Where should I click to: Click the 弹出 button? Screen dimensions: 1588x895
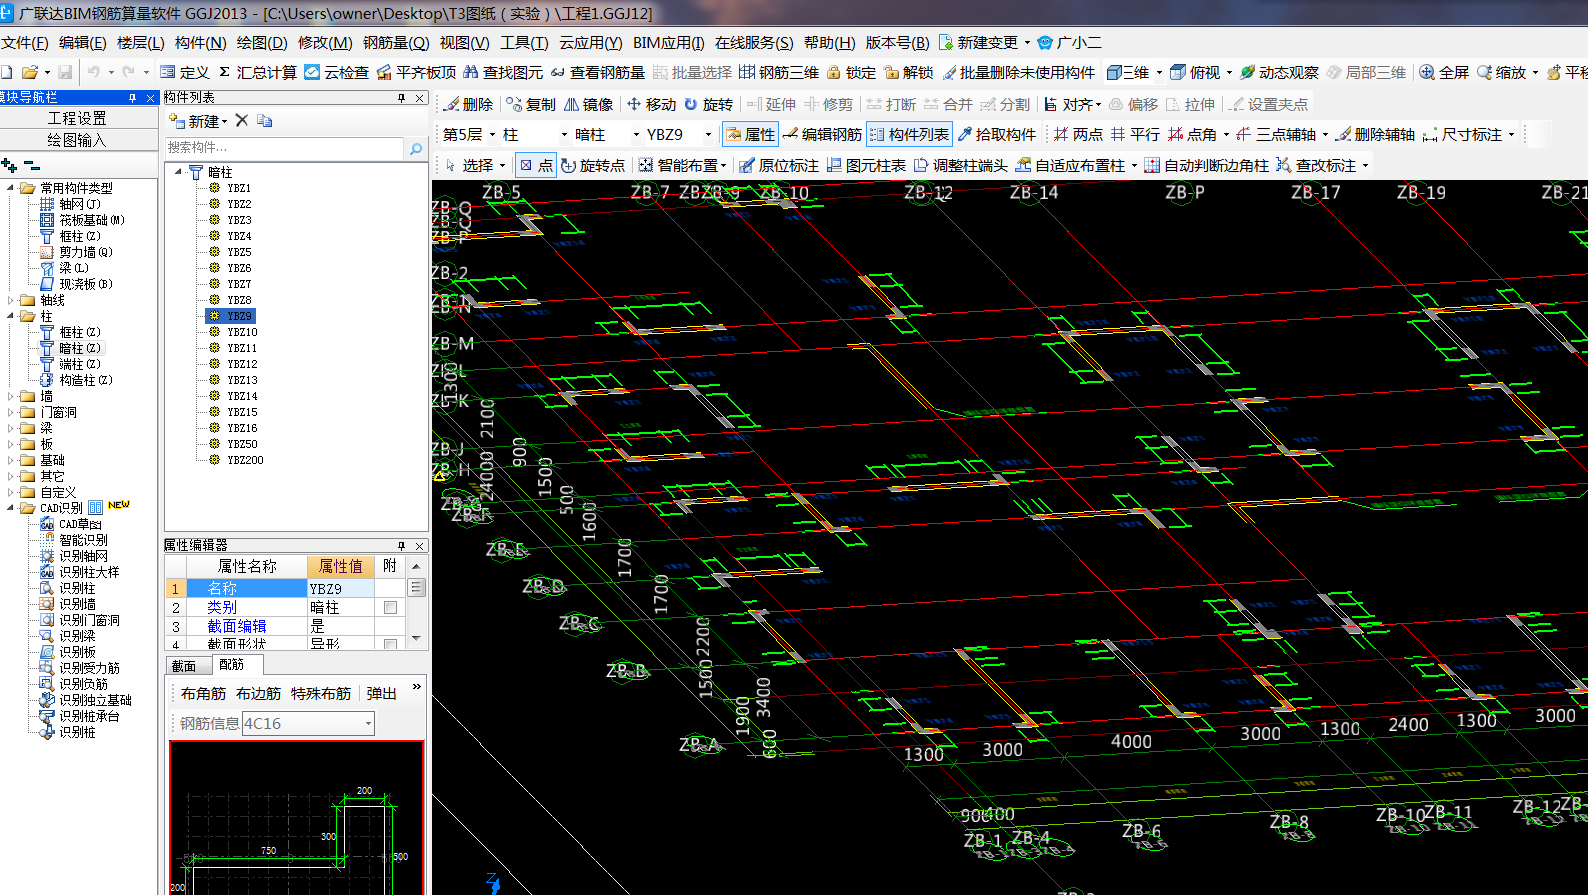tap(382, 693)
